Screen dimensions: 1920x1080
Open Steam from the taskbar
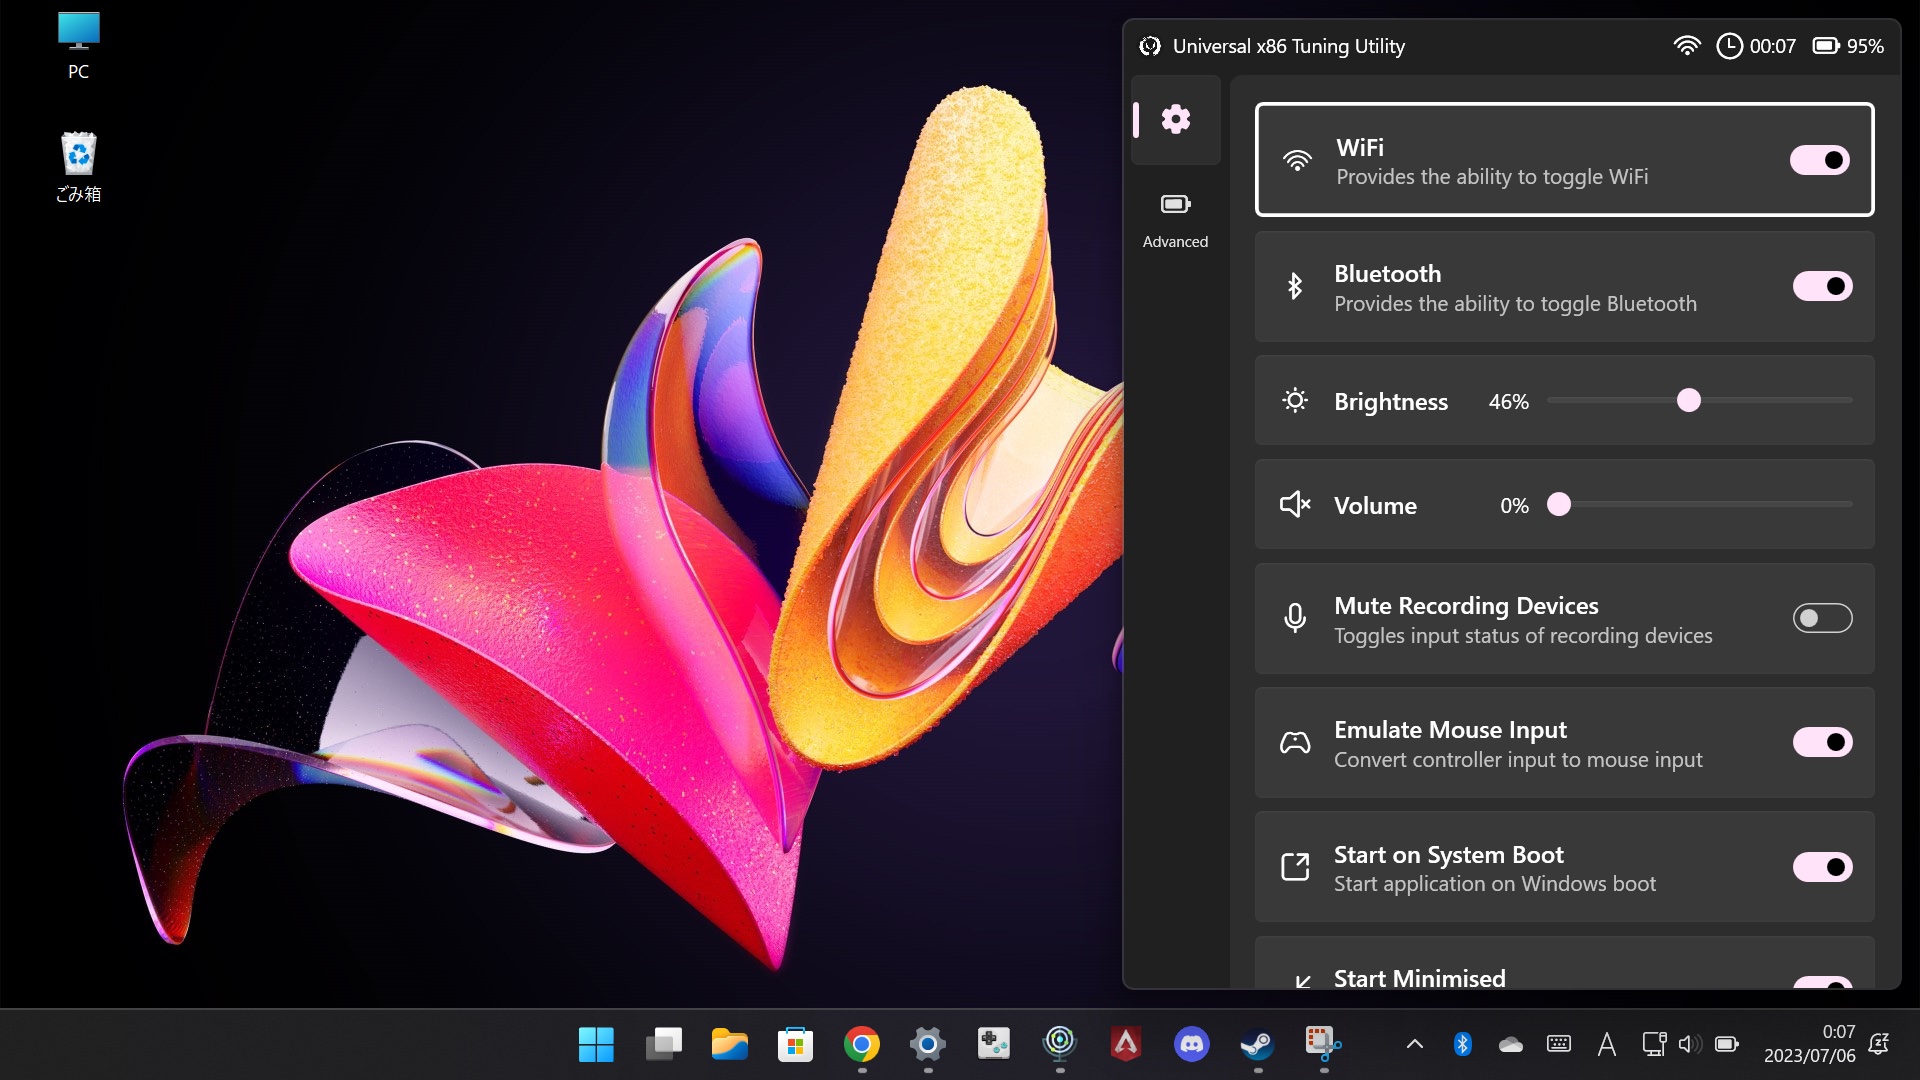point(1257,1045)
